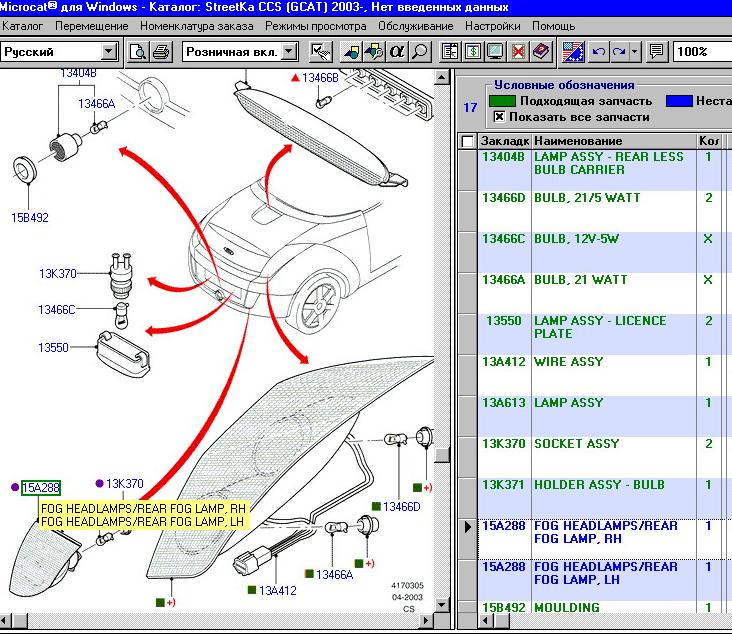This screenshot has width=732, height=634.
Task: Select the 15A288 callout in diagram
Action: click(x=41, y=488)
